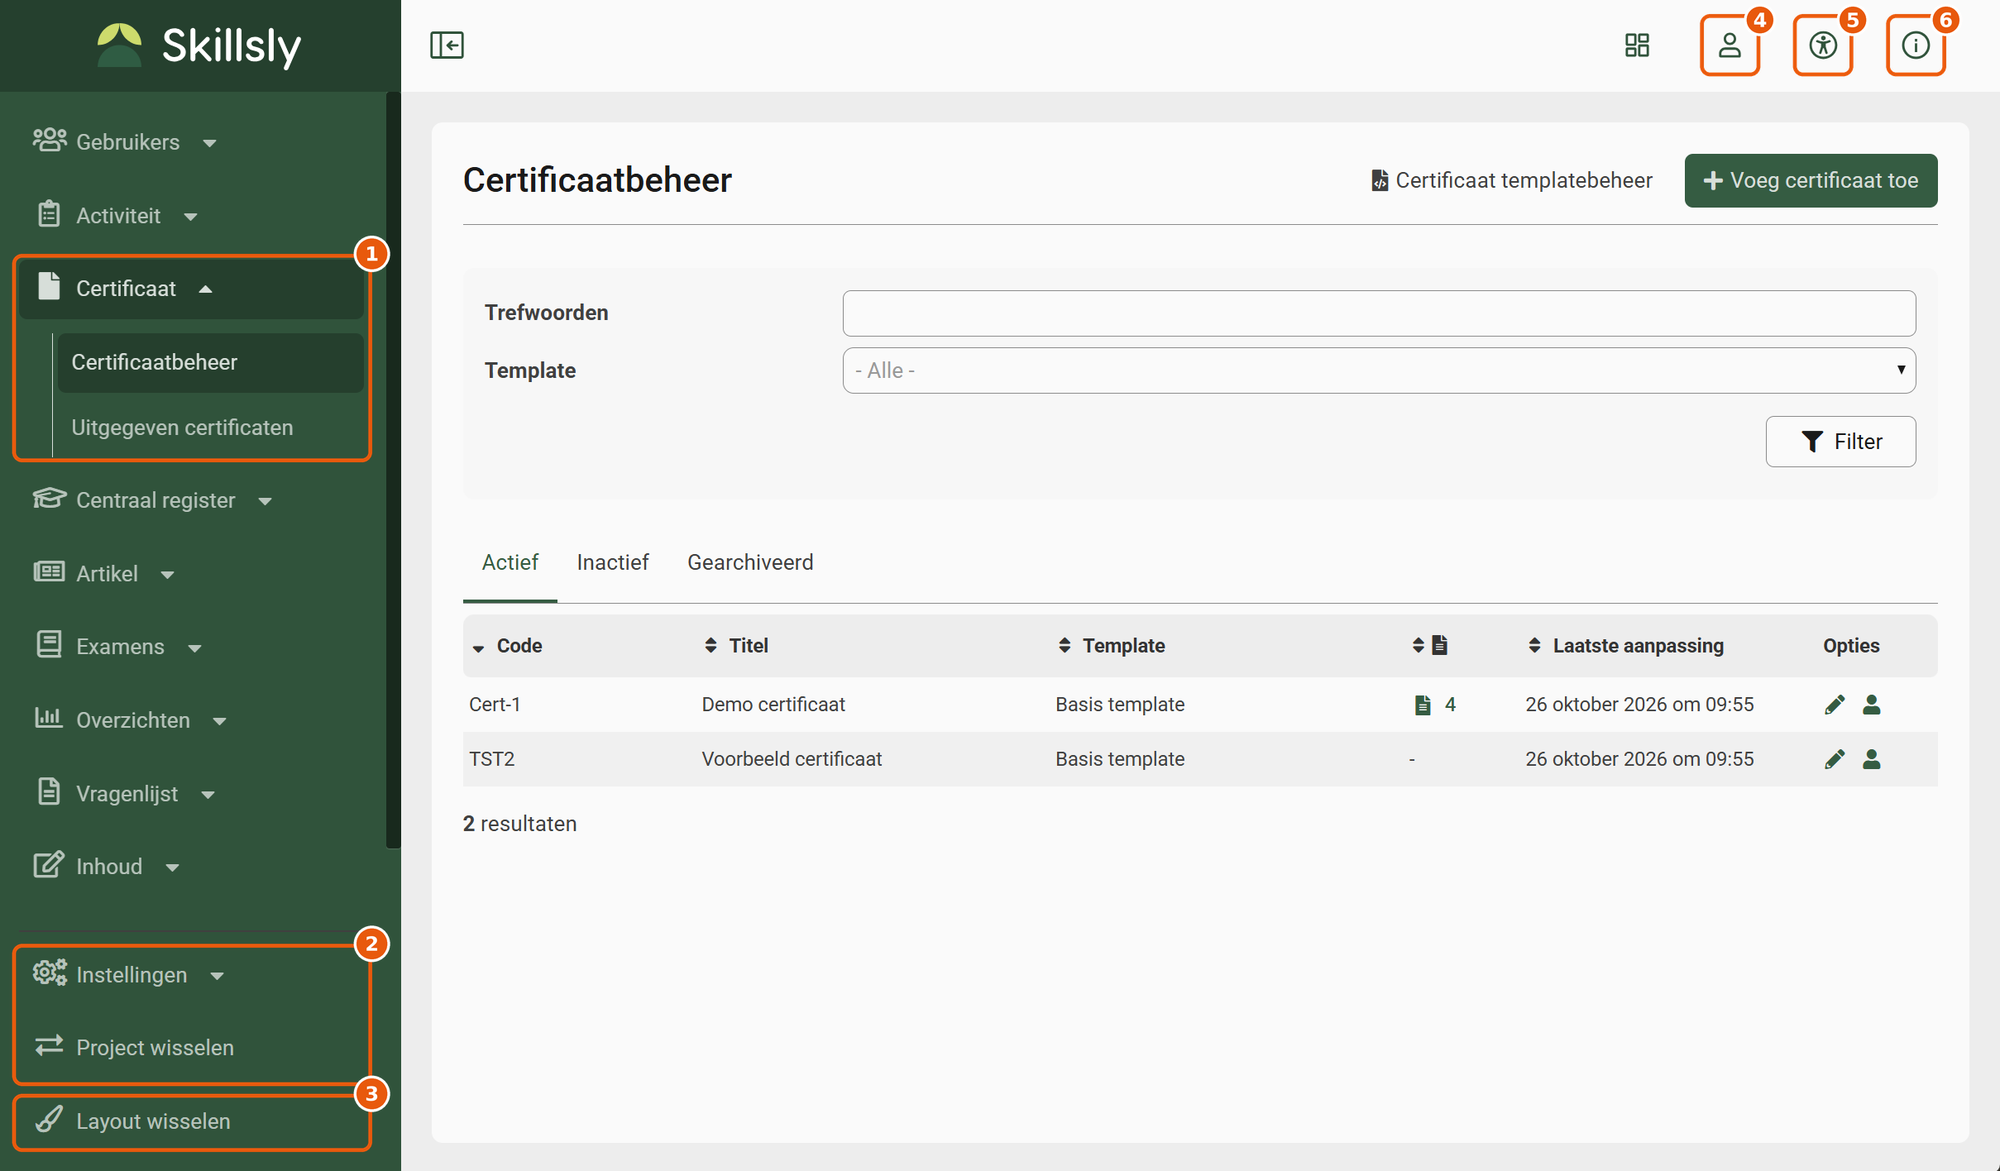Click the document icon in the Cert-1 row
The height and width of the screenshot is (1171, 2000).
click(1422, 705)
